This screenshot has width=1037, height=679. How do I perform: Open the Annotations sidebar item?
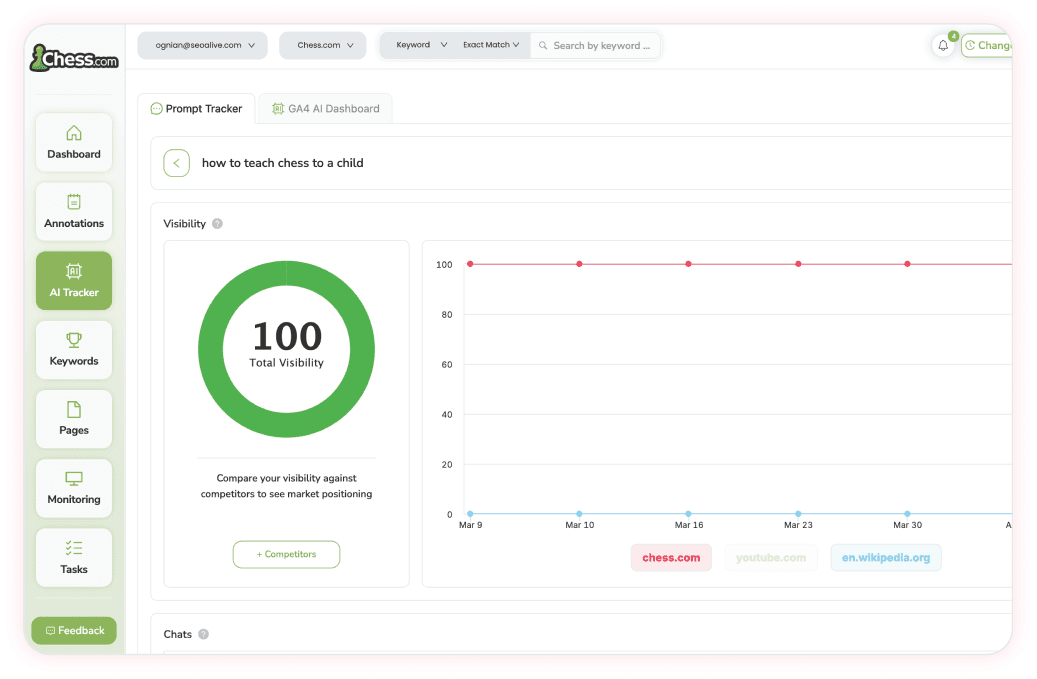74,212
